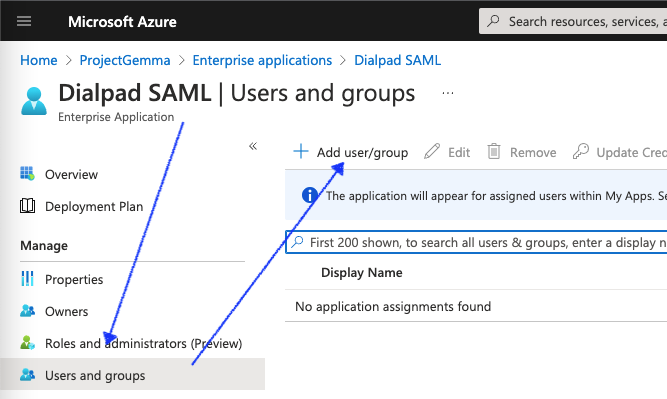Viewport: 667px width, 399px height.
Task: Open the Dialpad SAML breadcrumb
Action: [x=397, y=60]
